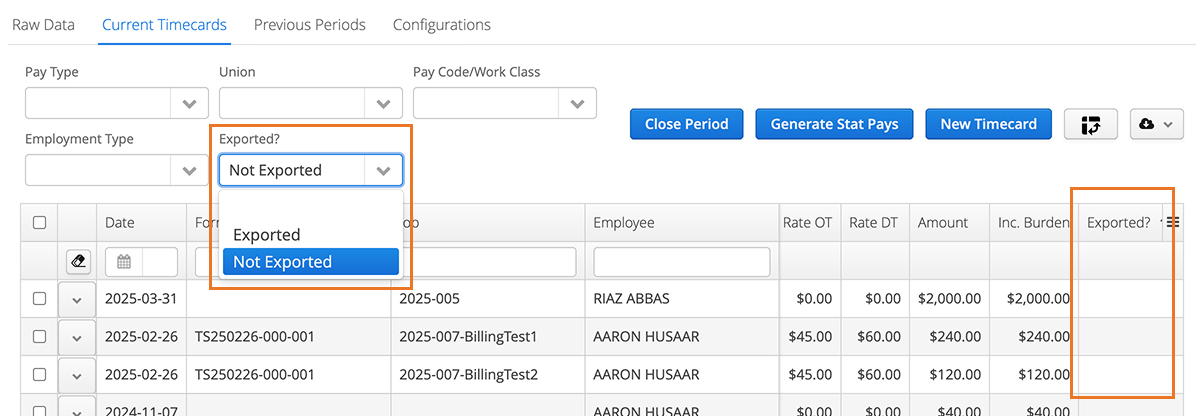Open the grid column menu icon

(1174, 222)
